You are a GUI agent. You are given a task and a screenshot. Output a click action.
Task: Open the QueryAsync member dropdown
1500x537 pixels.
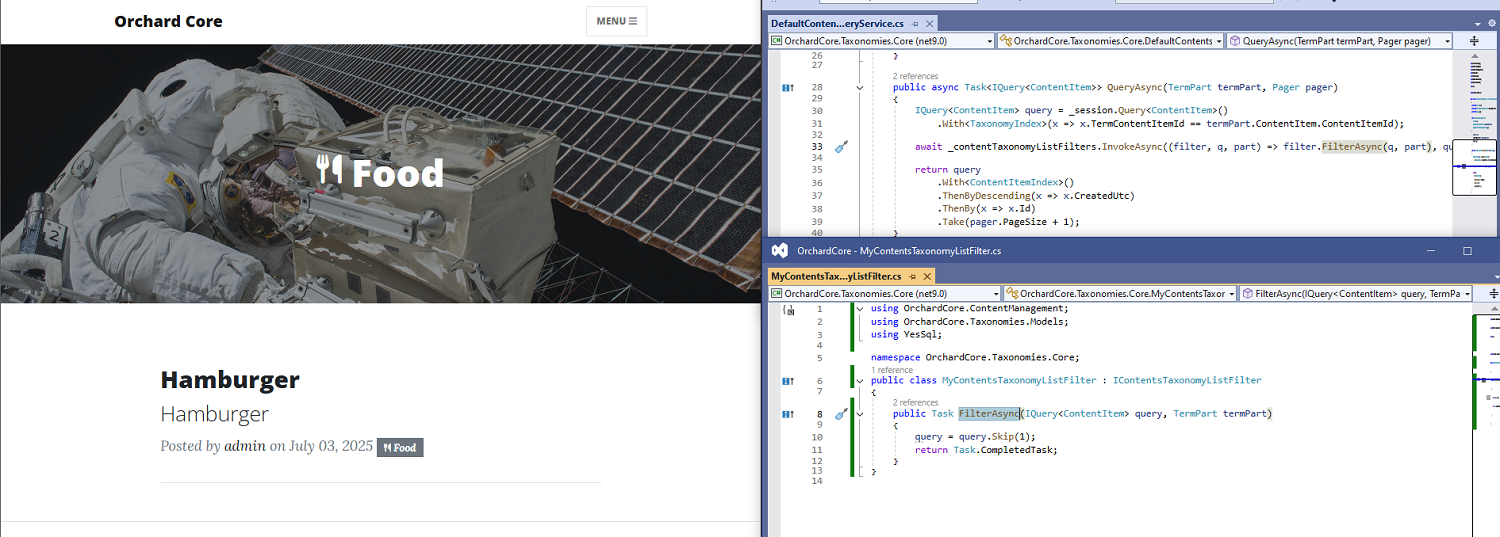point(1340,41)
